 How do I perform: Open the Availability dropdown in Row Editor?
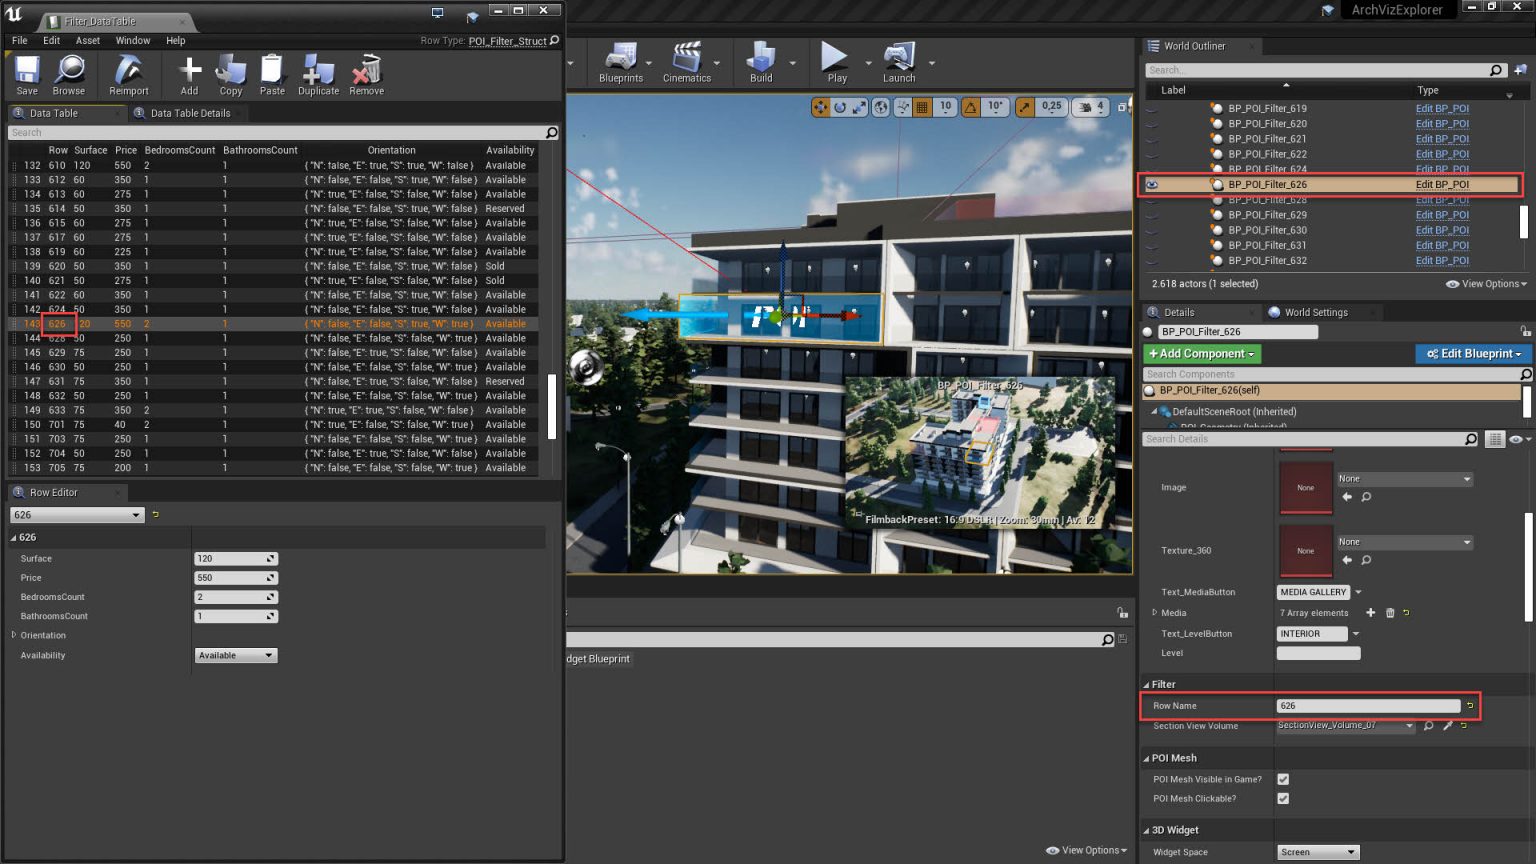[236, 655]
